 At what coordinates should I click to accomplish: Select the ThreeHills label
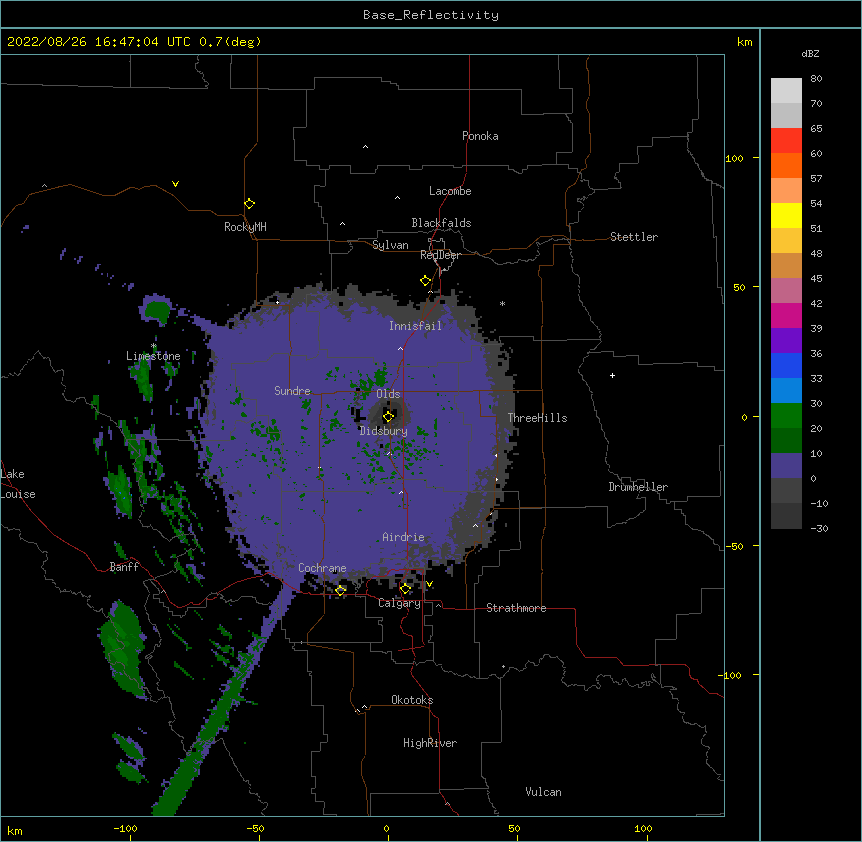pyautogui.click(x=537, y=418)
